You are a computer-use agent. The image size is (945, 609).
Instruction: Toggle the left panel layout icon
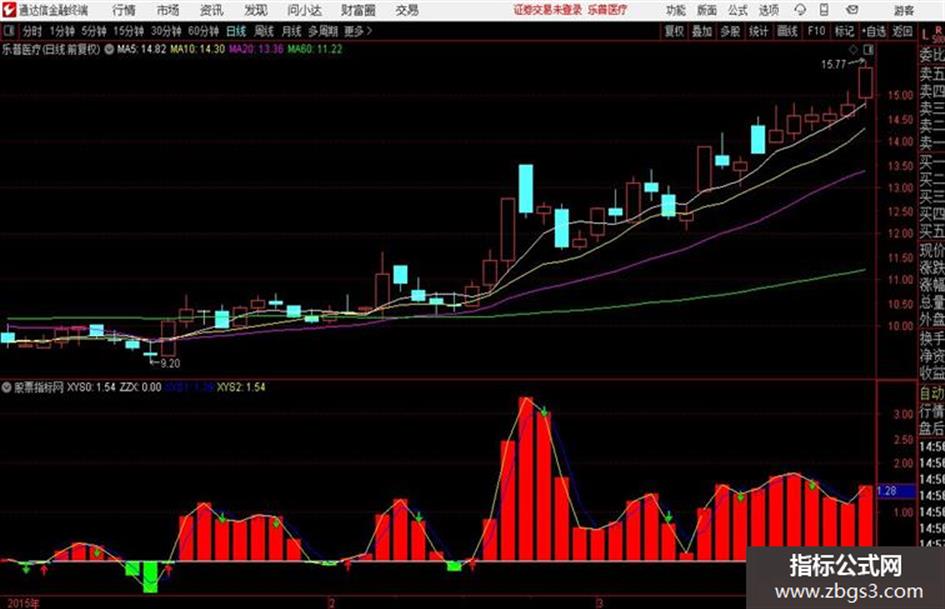[9, 31]
